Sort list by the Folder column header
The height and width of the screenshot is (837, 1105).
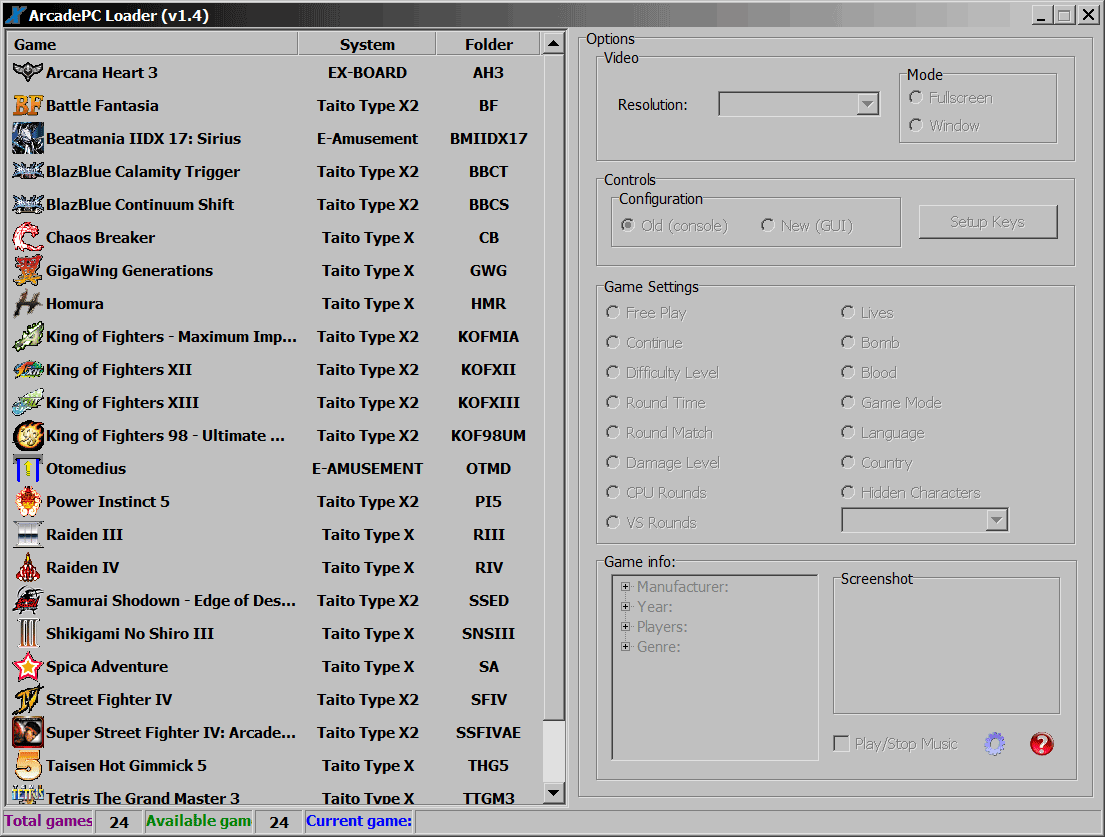488,44
